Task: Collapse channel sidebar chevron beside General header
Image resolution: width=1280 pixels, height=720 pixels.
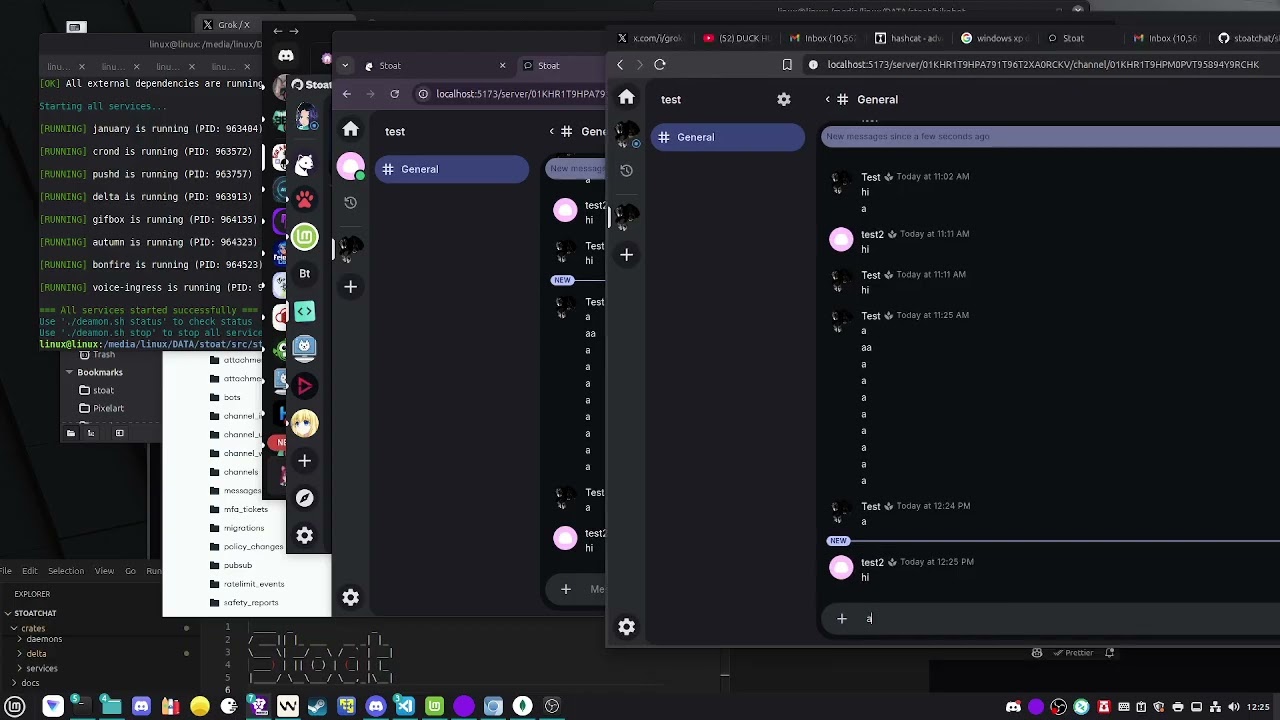Action: [x=828, y=99]
